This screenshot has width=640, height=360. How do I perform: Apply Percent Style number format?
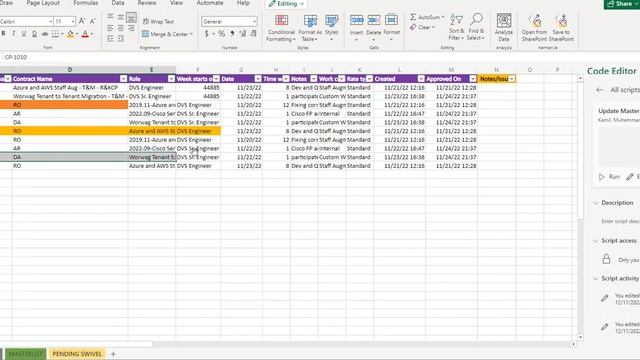pyautogui.click(x=222, y=33)
